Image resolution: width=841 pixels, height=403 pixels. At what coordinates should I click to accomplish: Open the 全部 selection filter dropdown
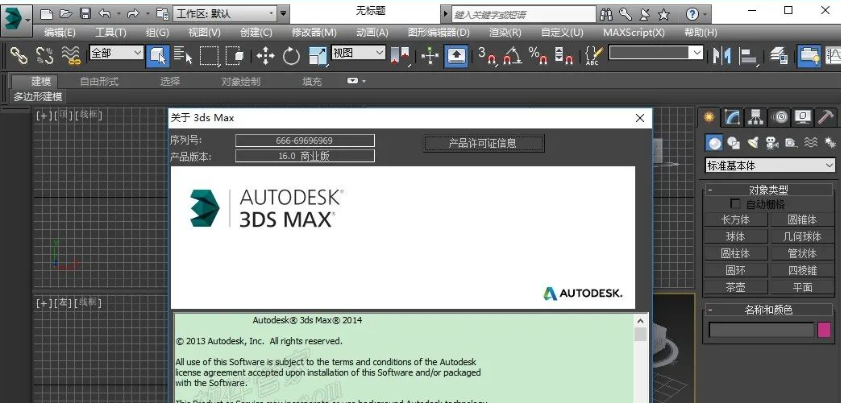point(116,53)
